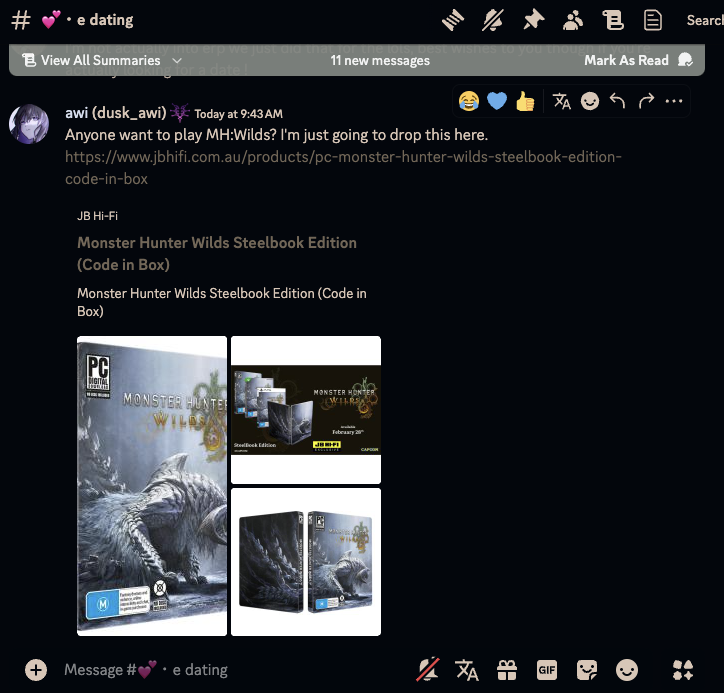Click the Anyone want to play MH:Wilds message text
Image resolution: width=724 pixels, height=693 pixels.
coord(276,135)
